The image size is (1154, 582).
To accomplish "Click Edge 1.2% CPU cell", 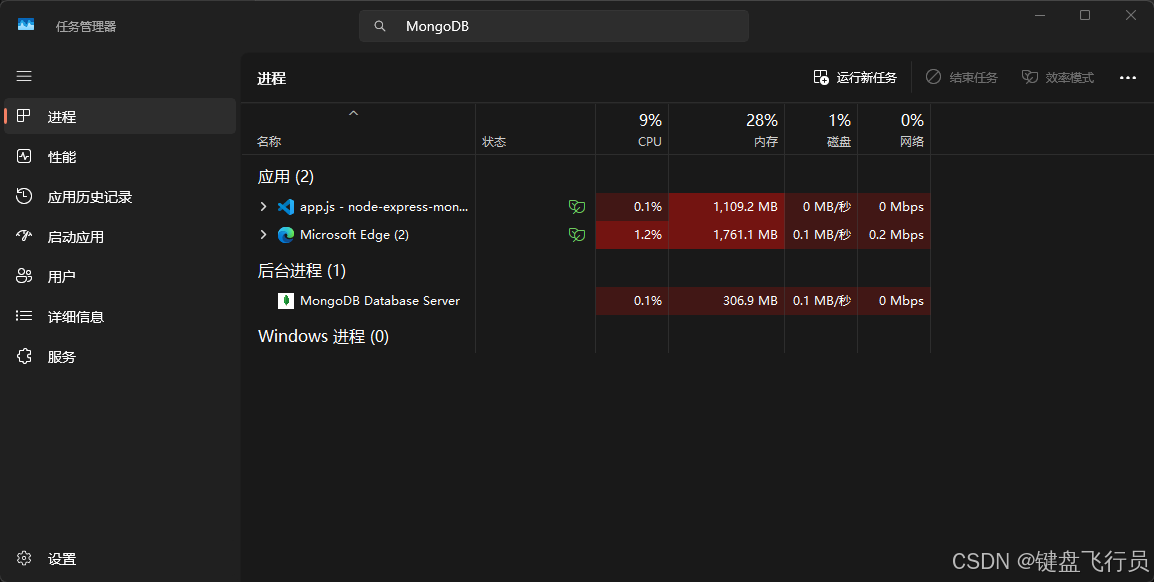I will pyautogui.click(x=631, y=235).
